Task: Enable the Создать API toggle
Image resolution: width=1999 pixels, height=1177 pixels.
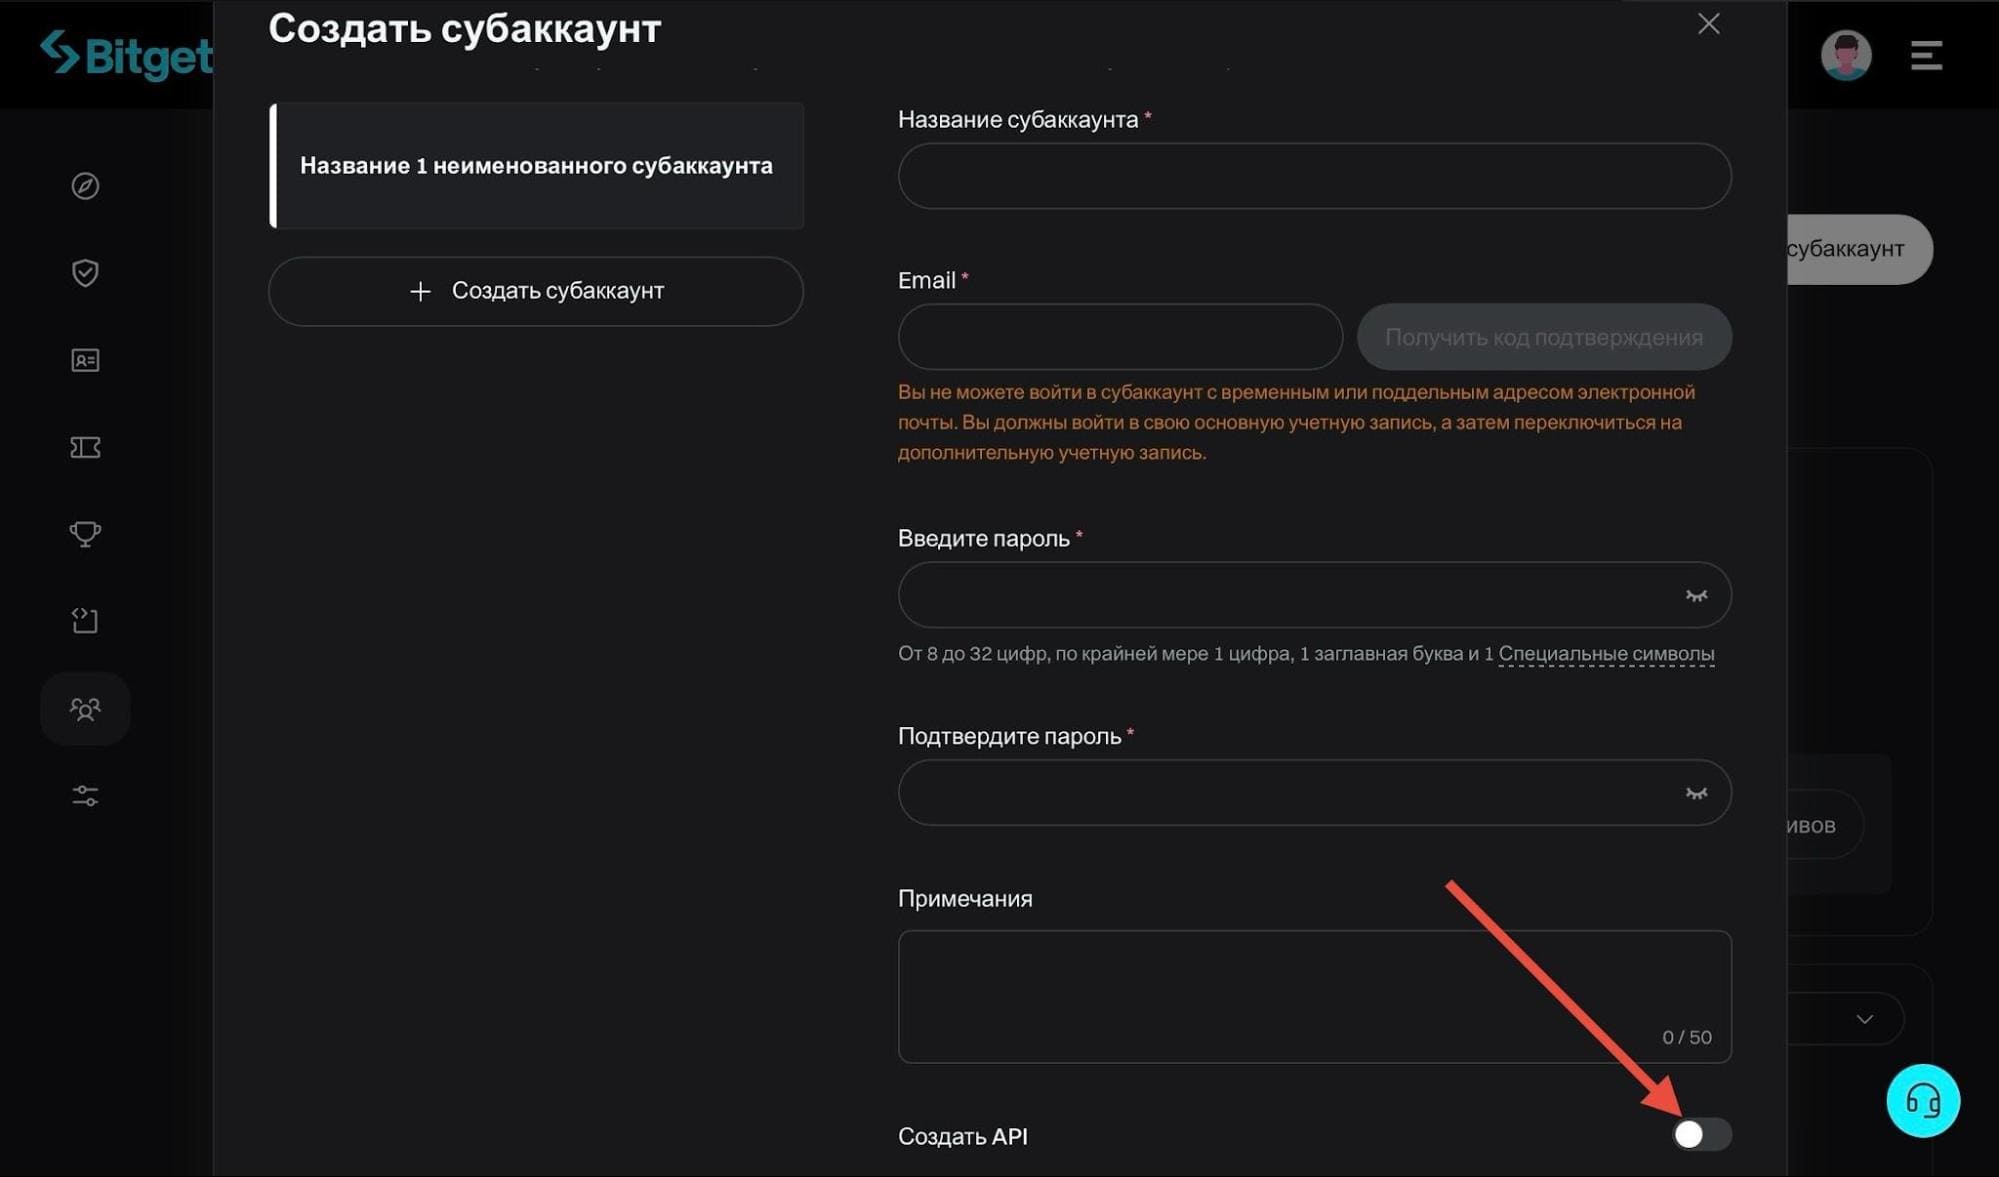Action: coord(1701,1134)
